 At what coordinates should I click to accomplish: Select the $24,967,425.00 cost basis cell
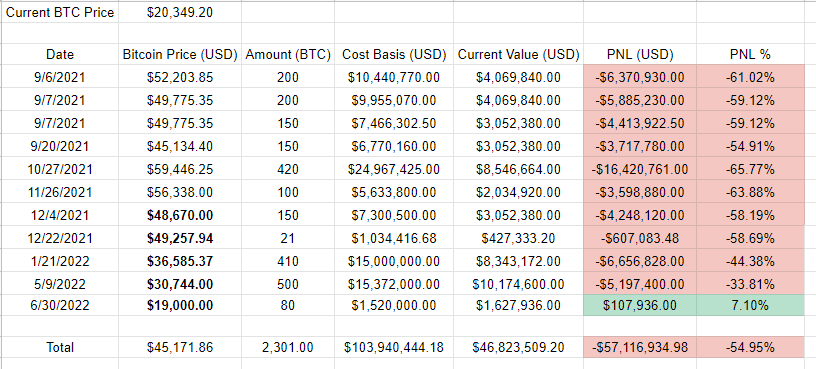coord(394,169)
